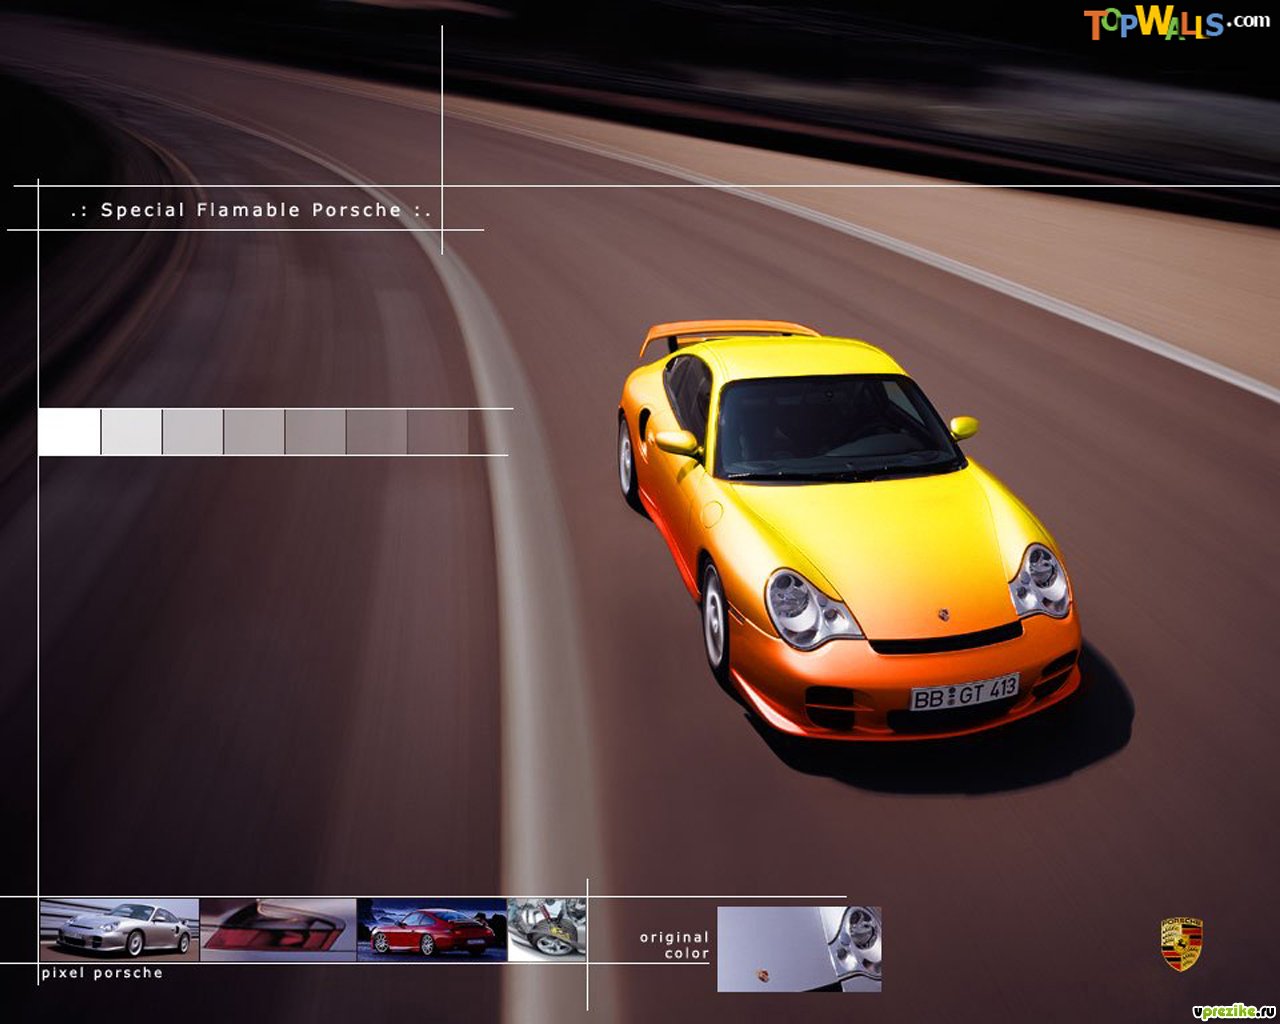Select the silver Porsche thumbnail

[119, 930]
